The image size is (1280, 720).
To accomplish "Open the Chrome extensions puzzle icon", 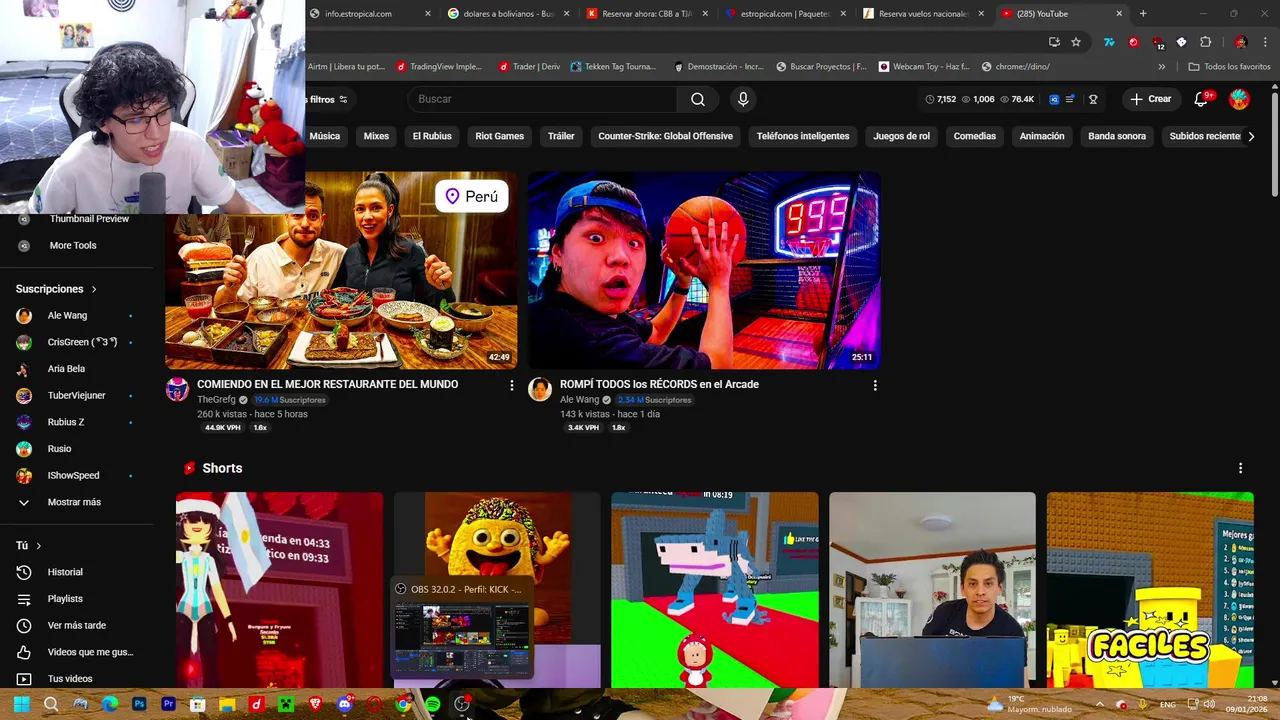I will coord(1205,42).
